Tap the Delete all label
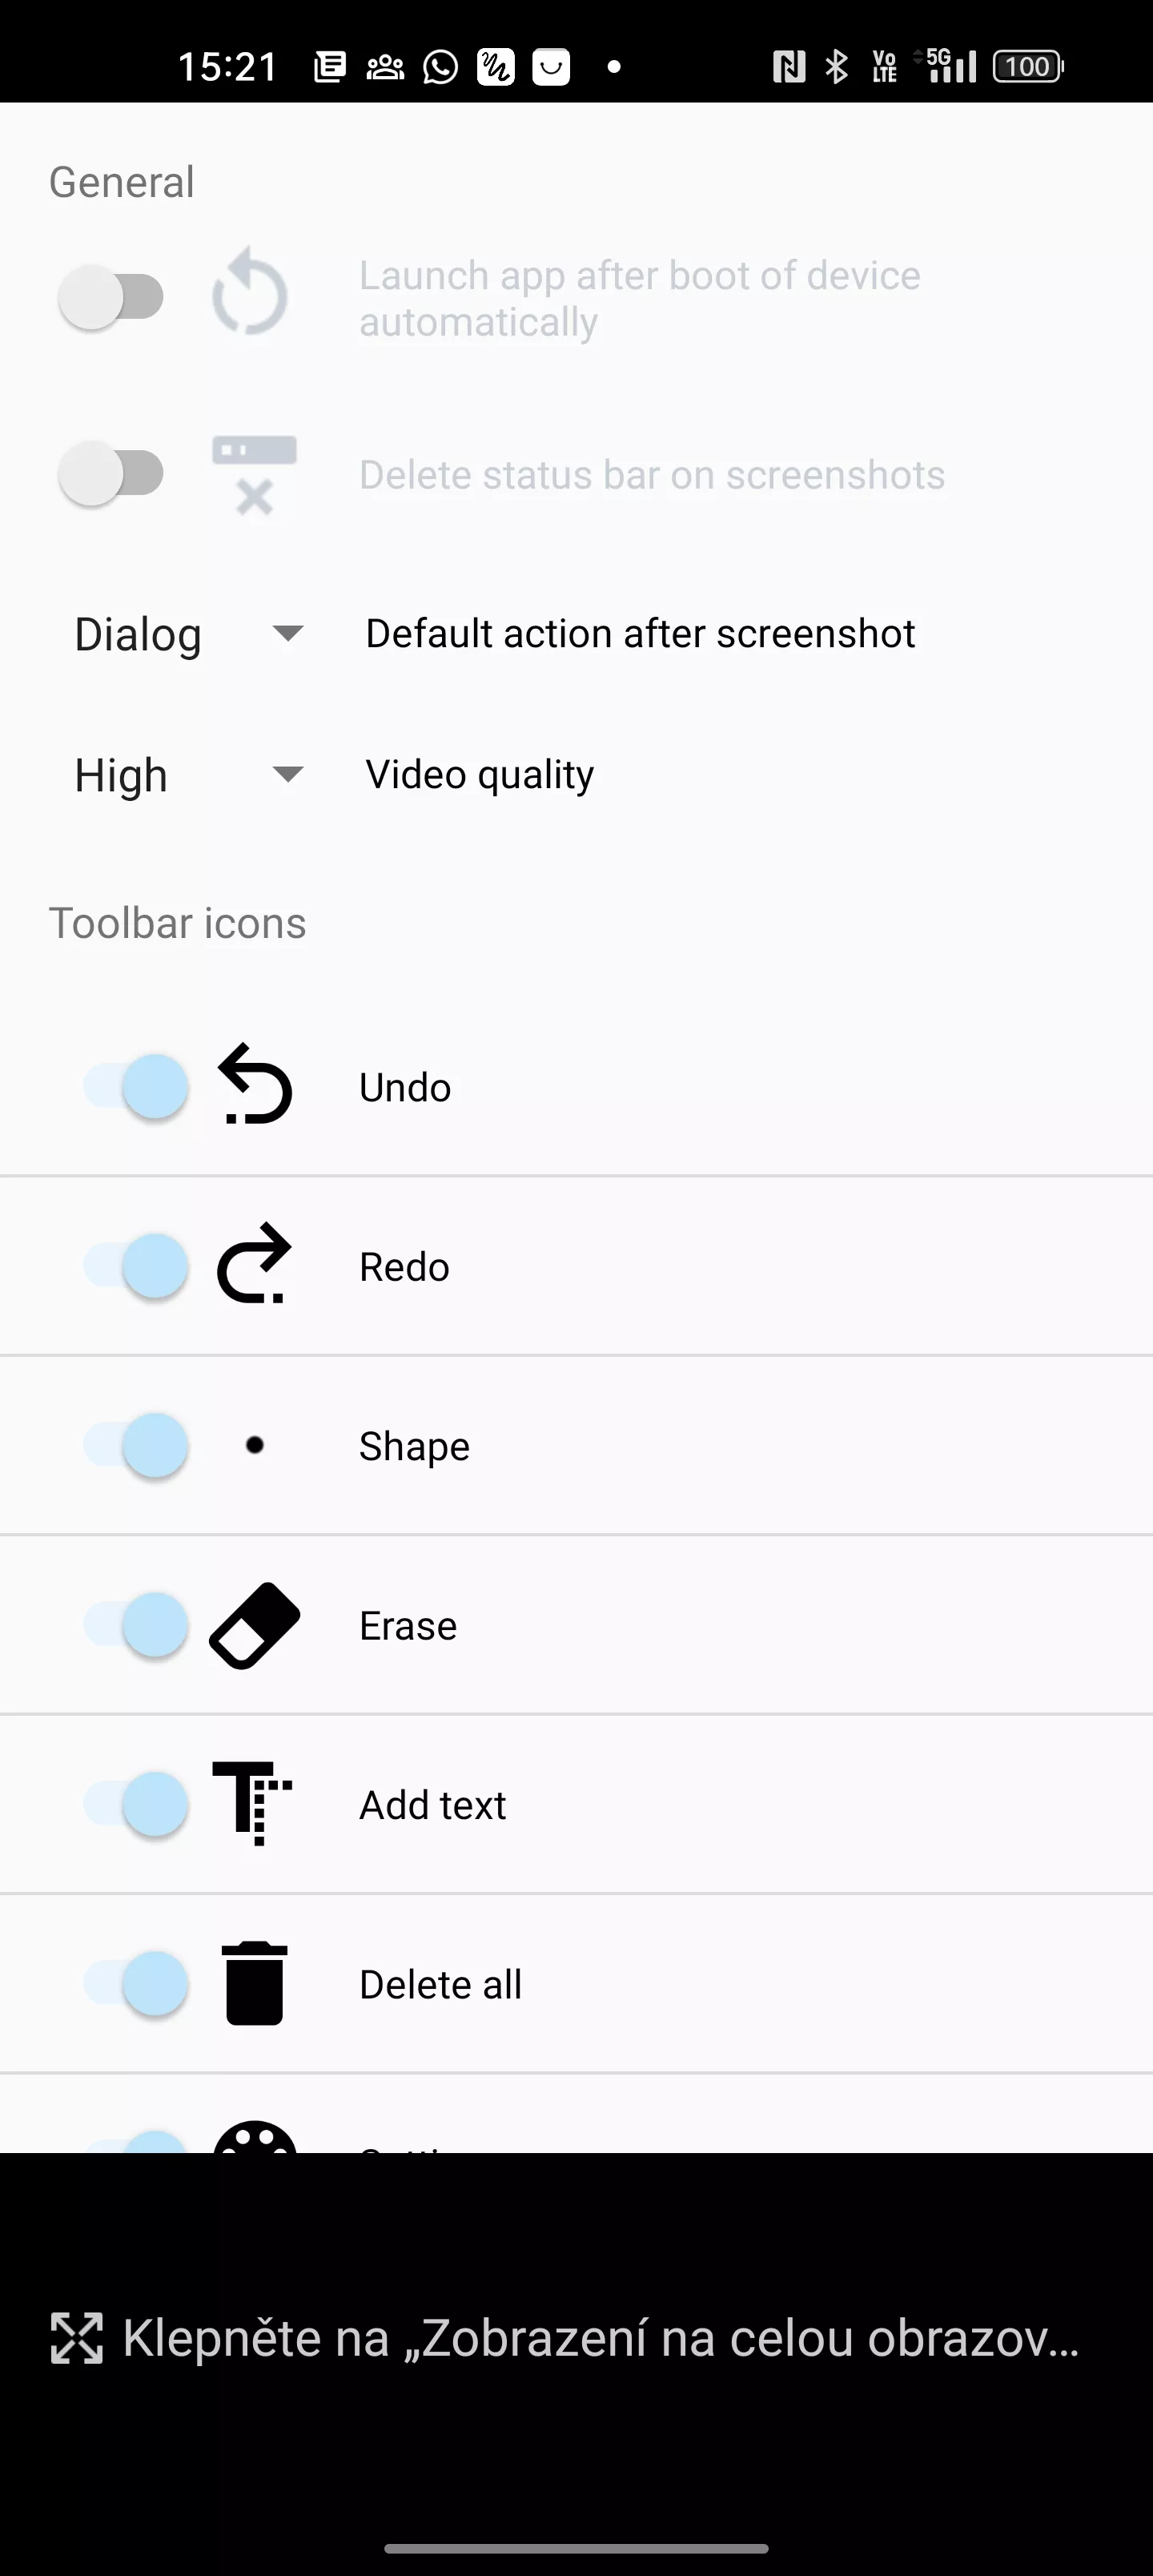 (x=440, y=1985)
